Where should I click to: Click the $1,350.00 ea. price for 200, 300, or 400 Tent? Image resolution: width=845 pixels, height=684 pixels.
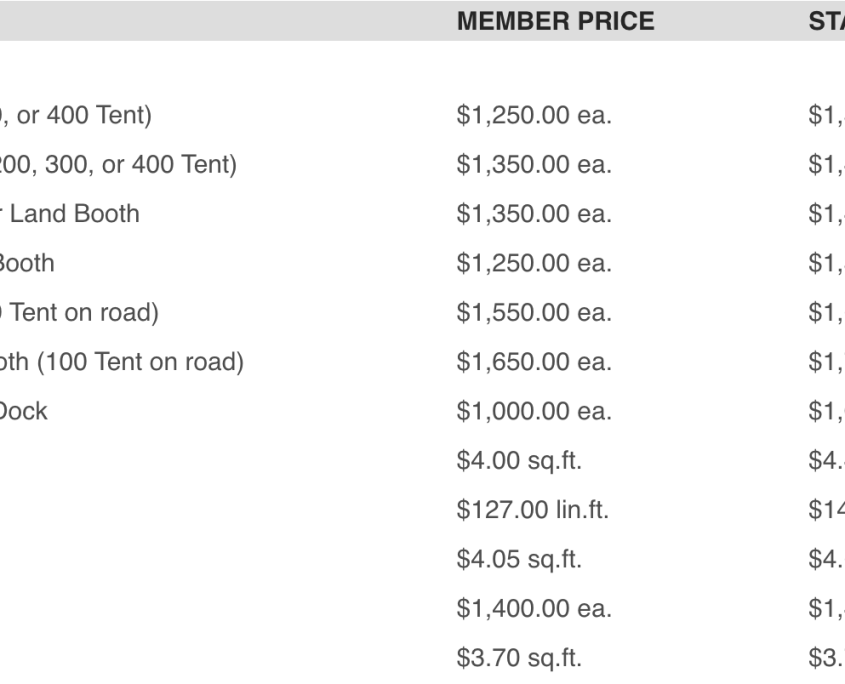click(x=534, y=164)
